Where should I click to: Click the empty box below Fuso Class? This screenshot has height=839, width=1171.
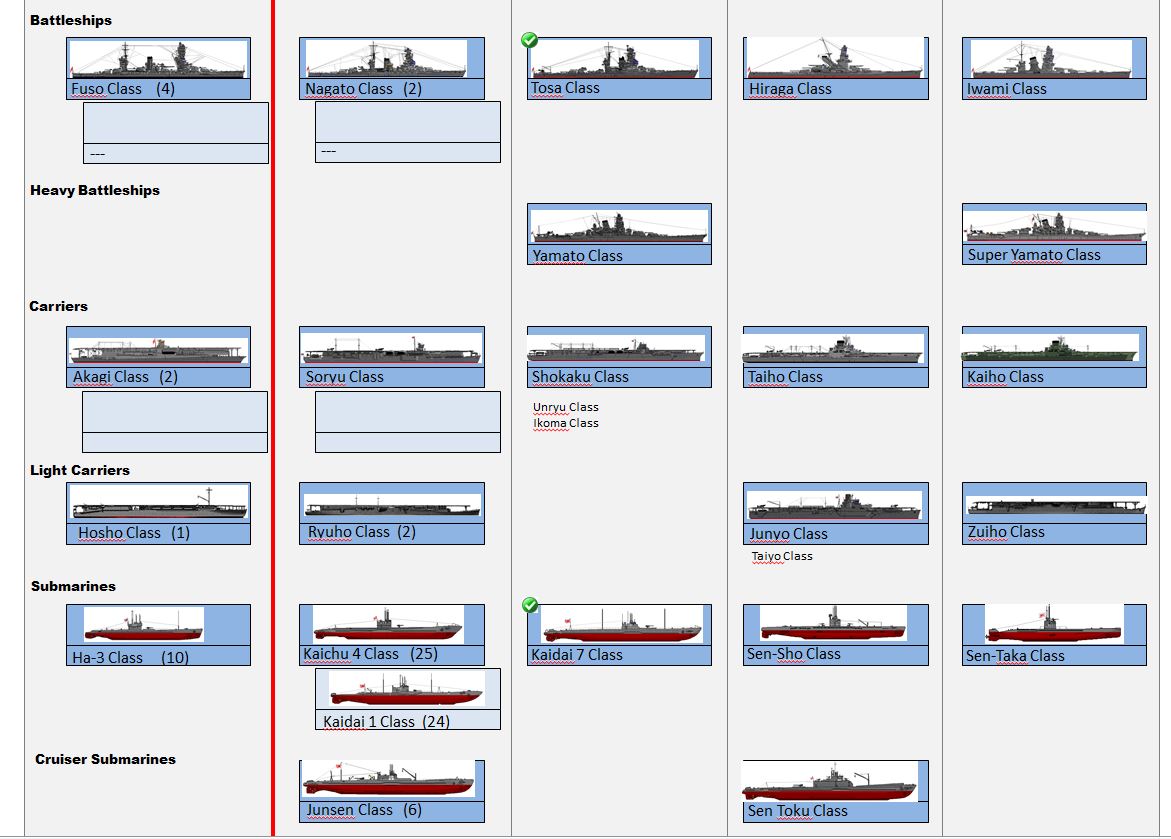176,123
